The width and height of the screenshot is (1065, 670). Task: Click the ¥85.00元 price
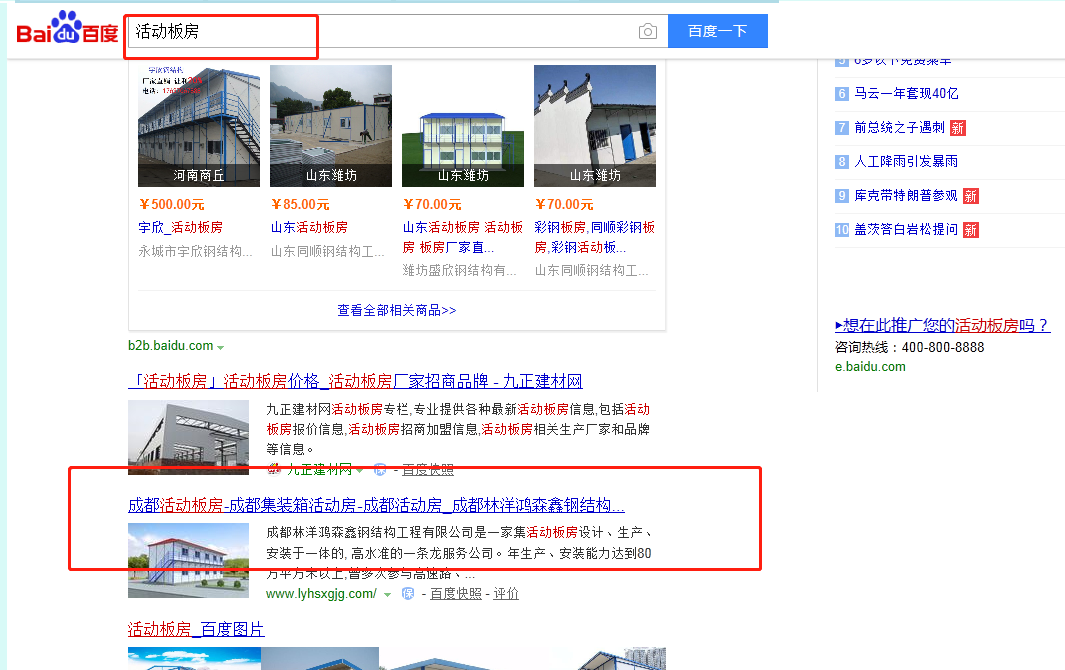click(x=300, y=205)
